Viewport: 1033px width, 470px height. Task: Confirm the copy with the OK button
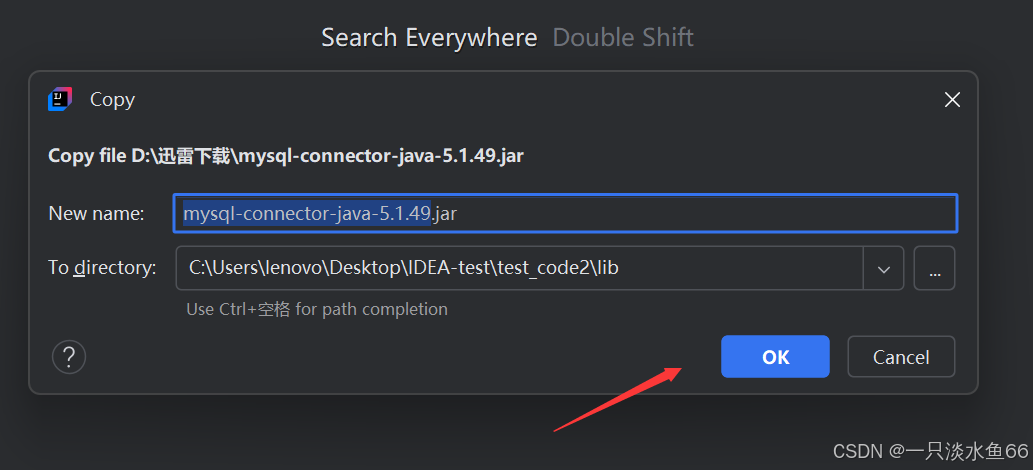[x=775, y=357]
